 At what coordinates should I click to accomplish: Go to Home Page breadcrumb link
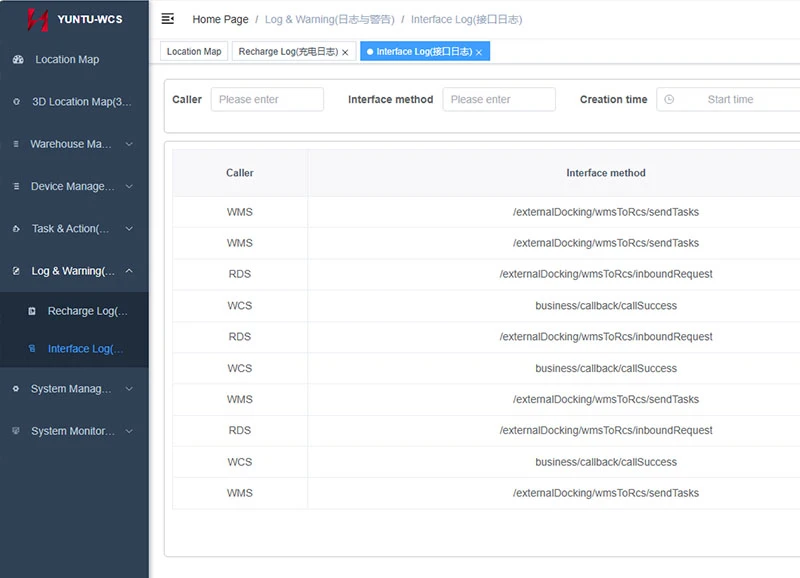tap(220, 19)
